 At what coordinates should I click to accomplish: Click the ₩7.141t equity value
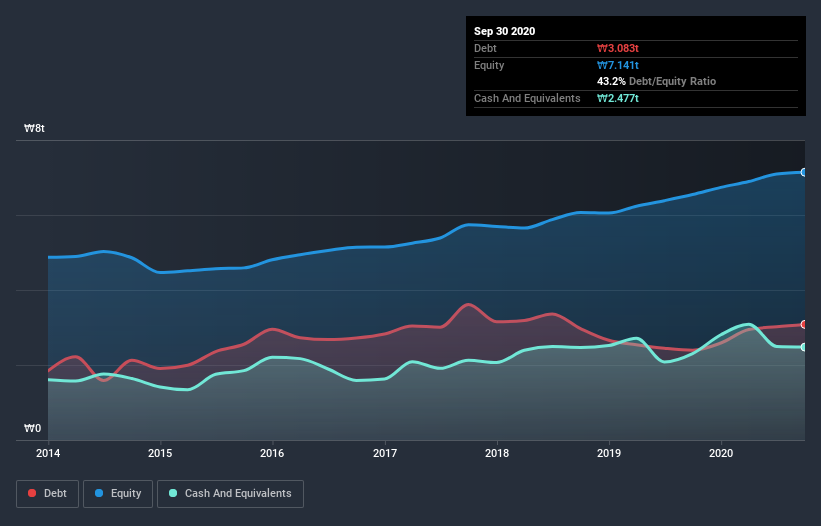618,65
